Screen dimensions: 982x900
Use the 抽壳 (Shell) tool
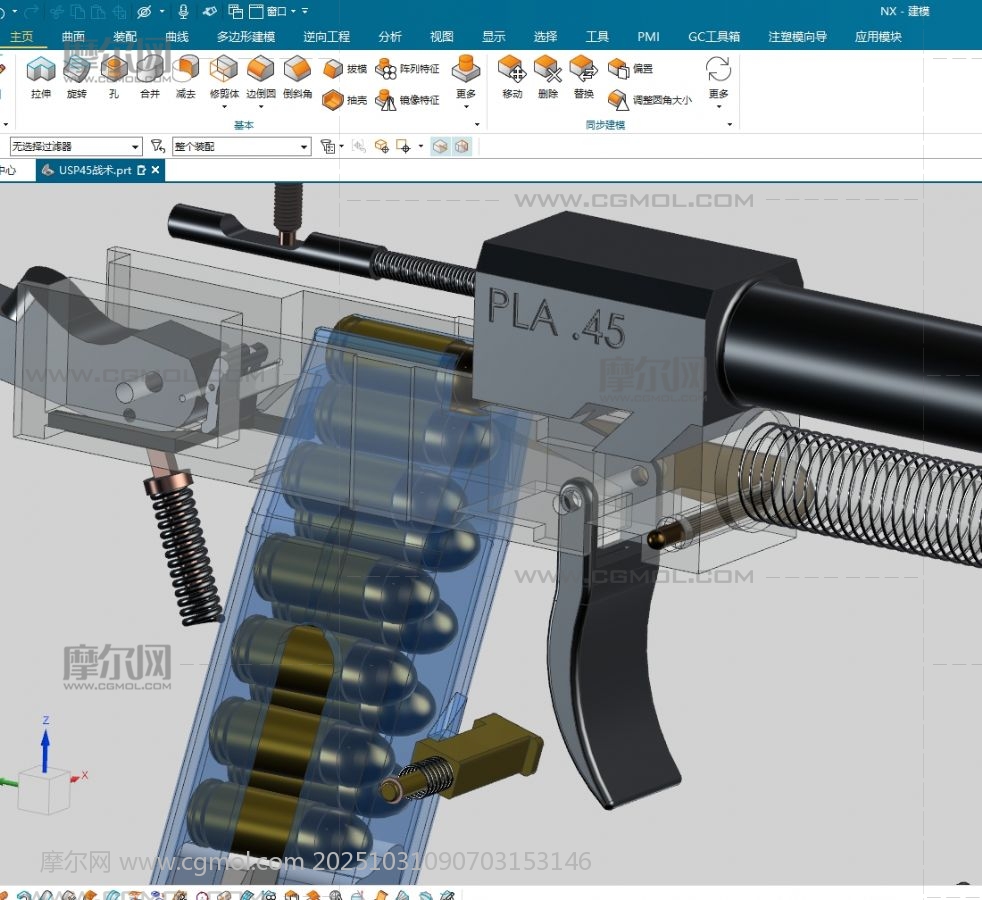[x=346, y=100]
